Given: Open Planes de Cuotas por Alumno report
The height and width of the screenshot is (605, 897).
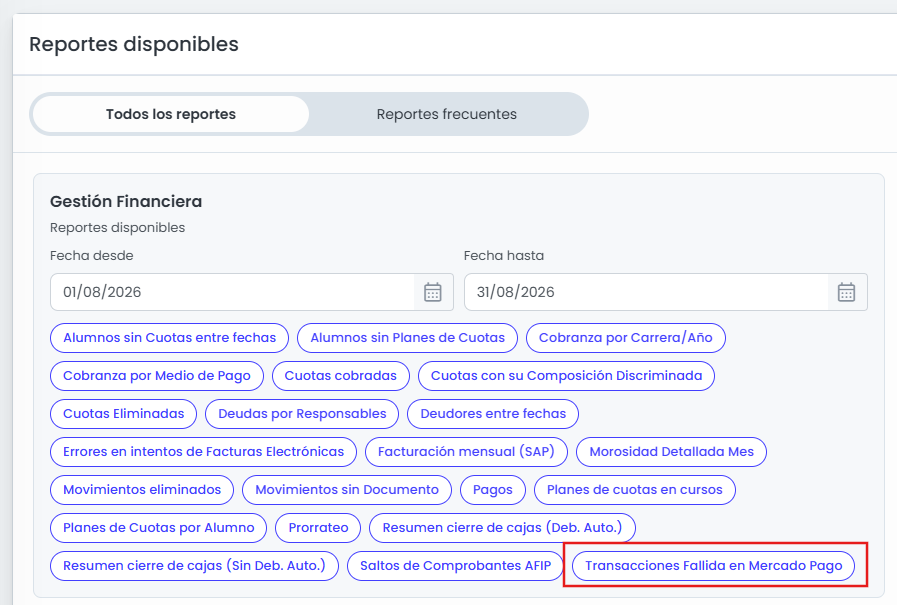Looking at the screenshot, I should point(158,528).
